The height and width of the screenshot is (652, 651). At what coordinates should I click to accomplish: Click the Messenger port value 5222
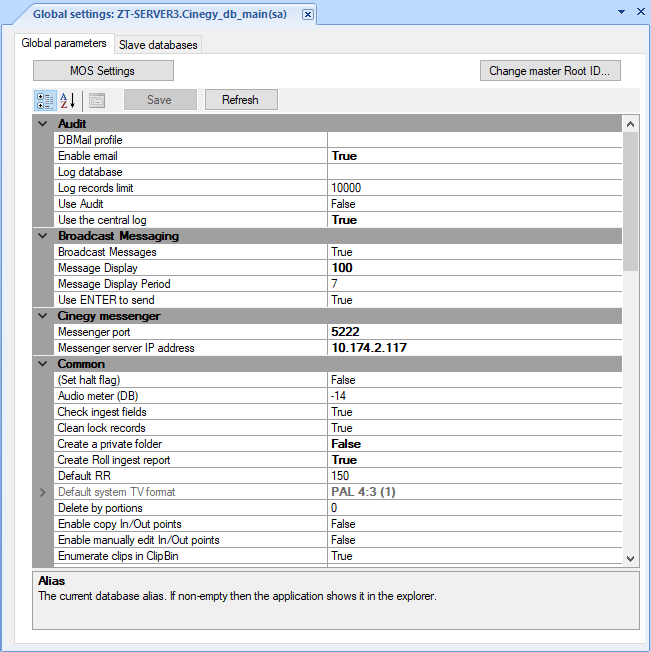(345, 332)
